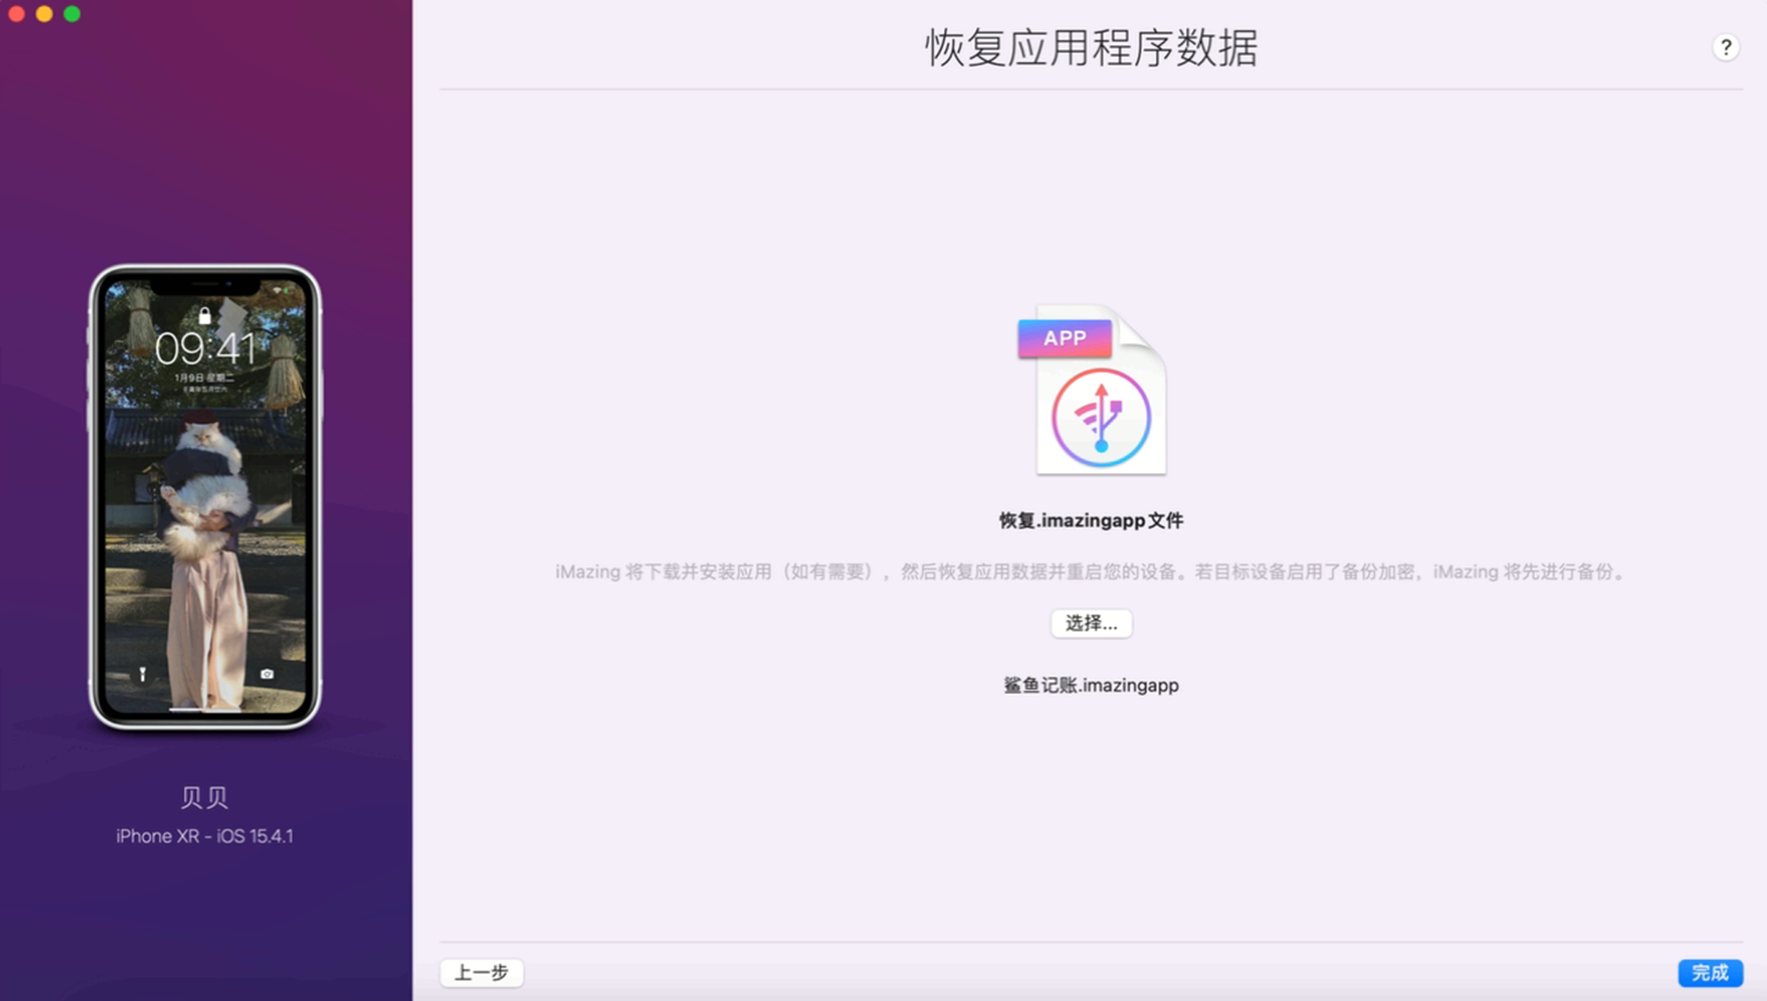This screenshot has height=1001, width=1767.
Task: Click the APP badge on the file icon
Action: pos(1064,338)
